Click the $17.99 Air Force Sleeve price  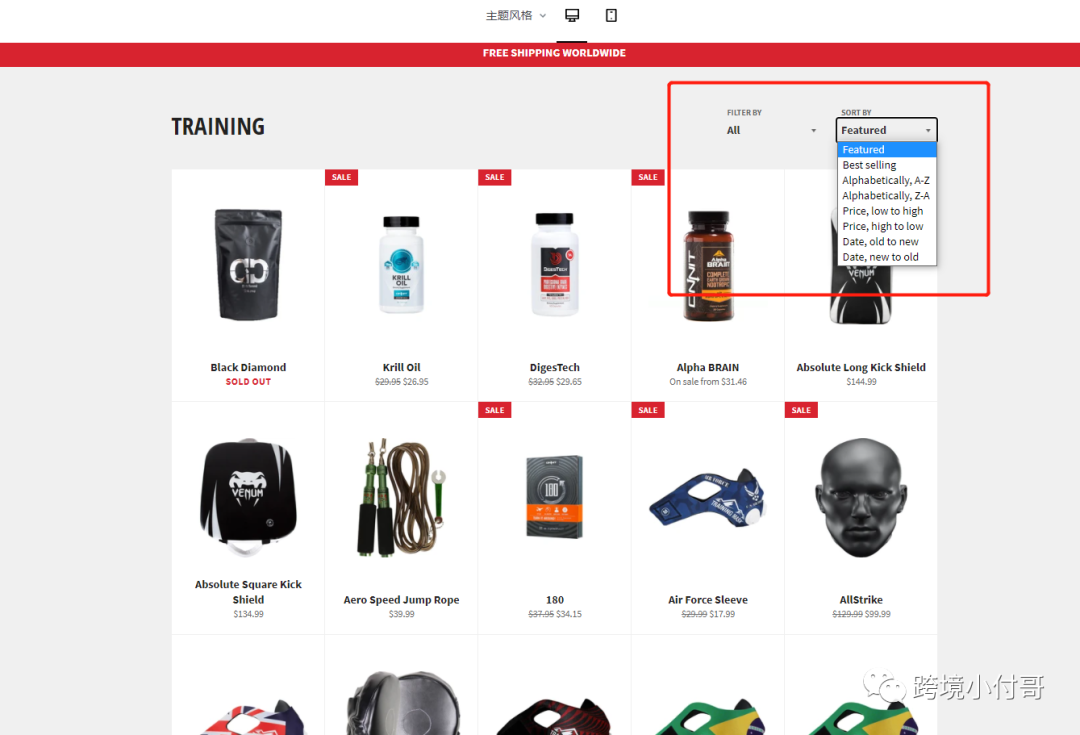(x=723, y=614)
